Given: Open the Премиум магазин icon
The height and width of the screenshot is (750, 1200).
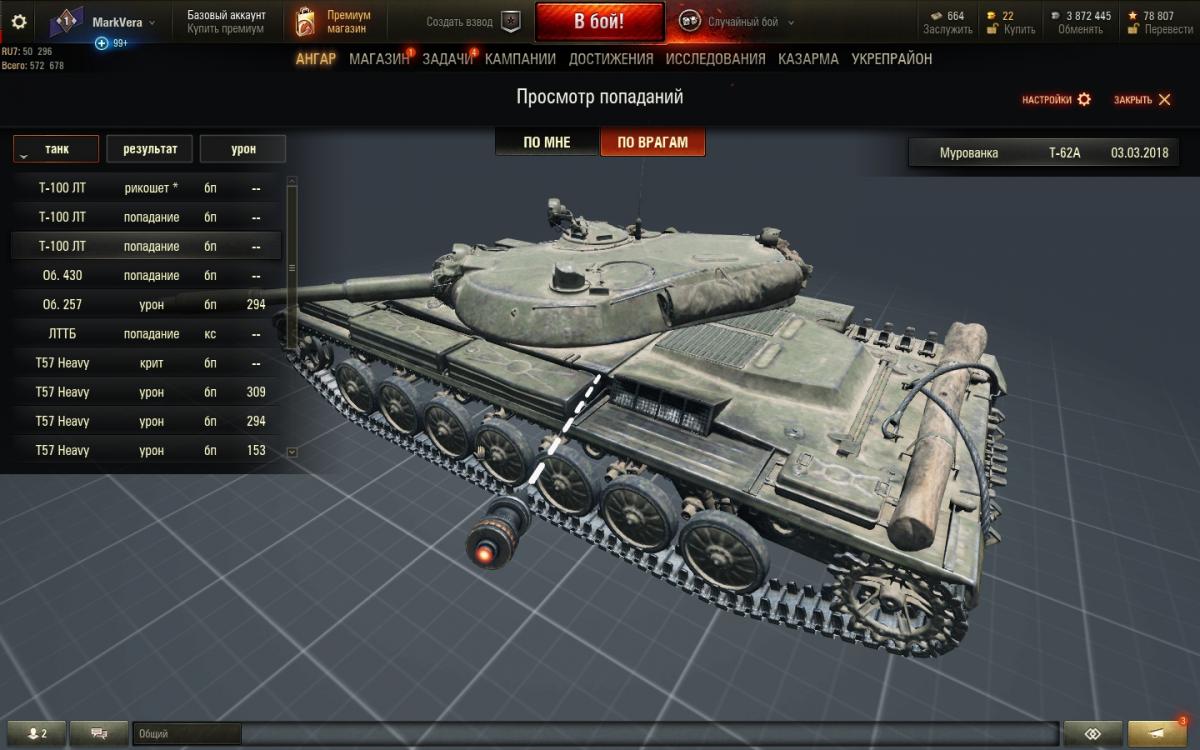Looking at the screenshot, I should [305, 22].
